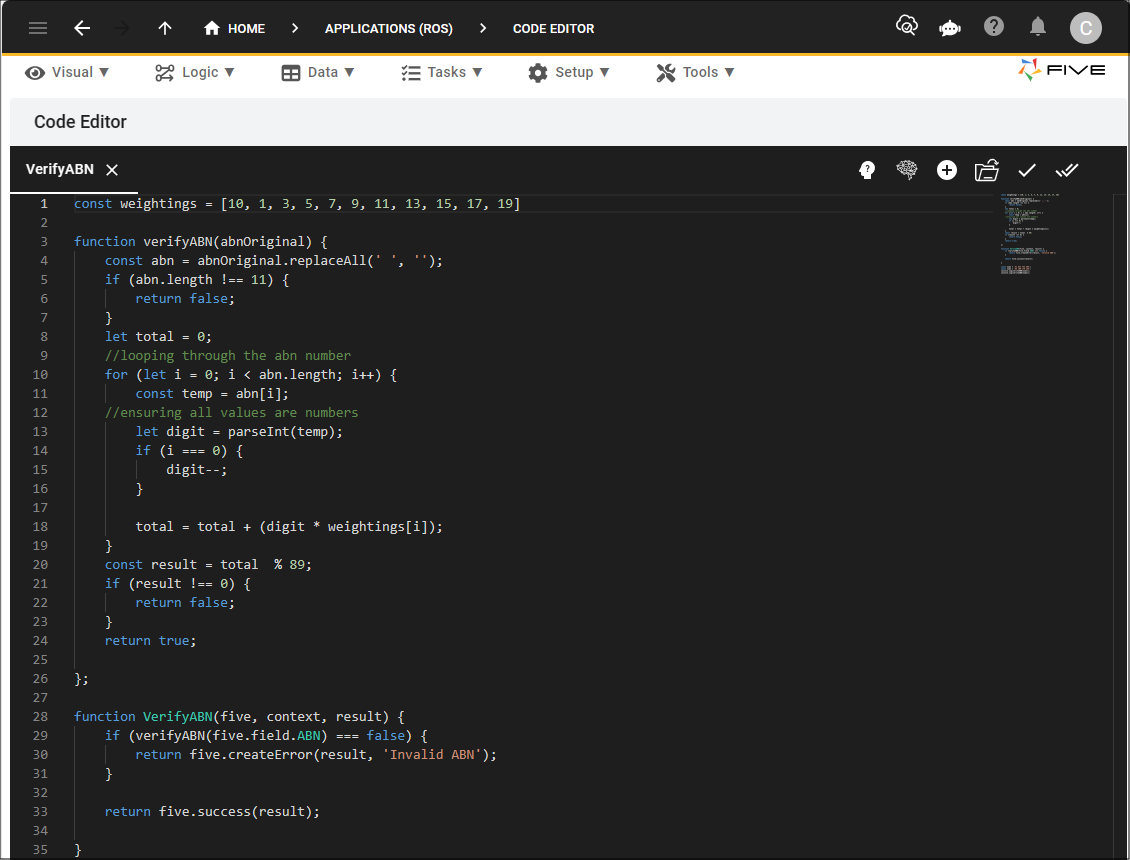Expand the Tasks dropdown arrow
1130x860 pixels.
[x=477, y=72]
